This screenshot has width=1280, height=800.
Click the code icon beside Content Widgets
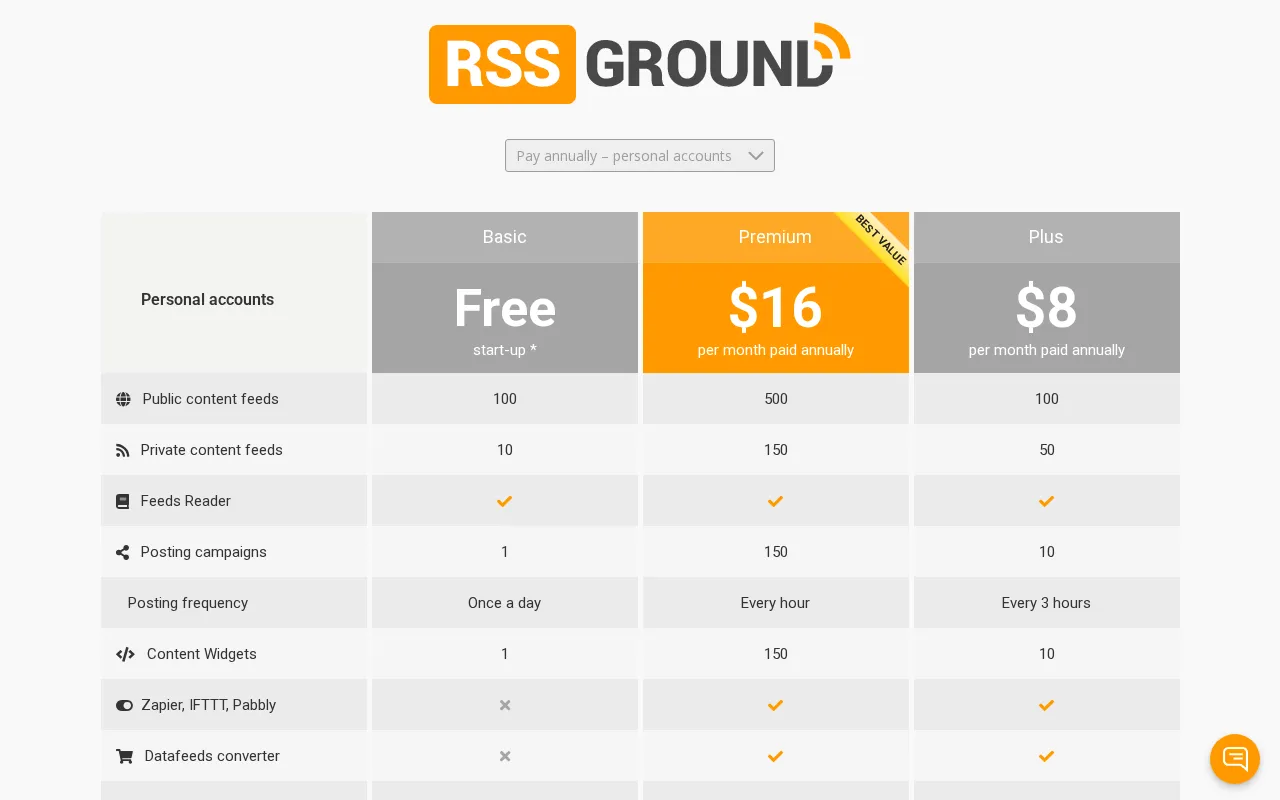125,654
